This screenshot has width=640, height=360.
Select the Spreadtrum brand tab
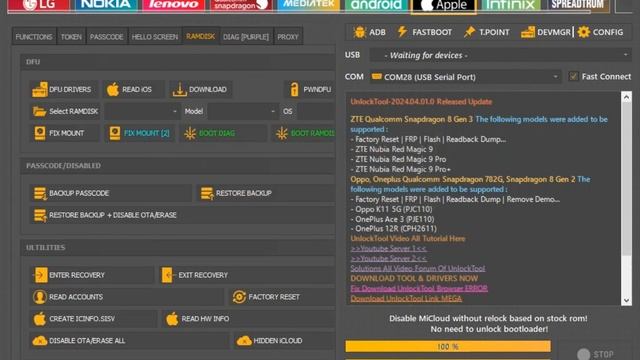[577, 5]
